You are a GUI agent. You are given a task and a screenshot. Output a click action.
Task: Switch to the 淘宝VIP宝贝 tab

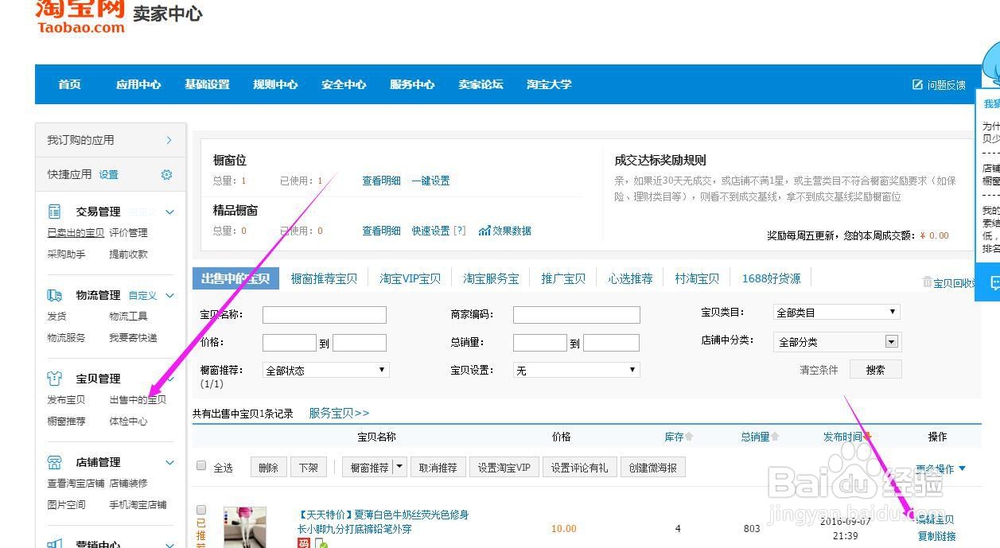(x=410, y=279)
